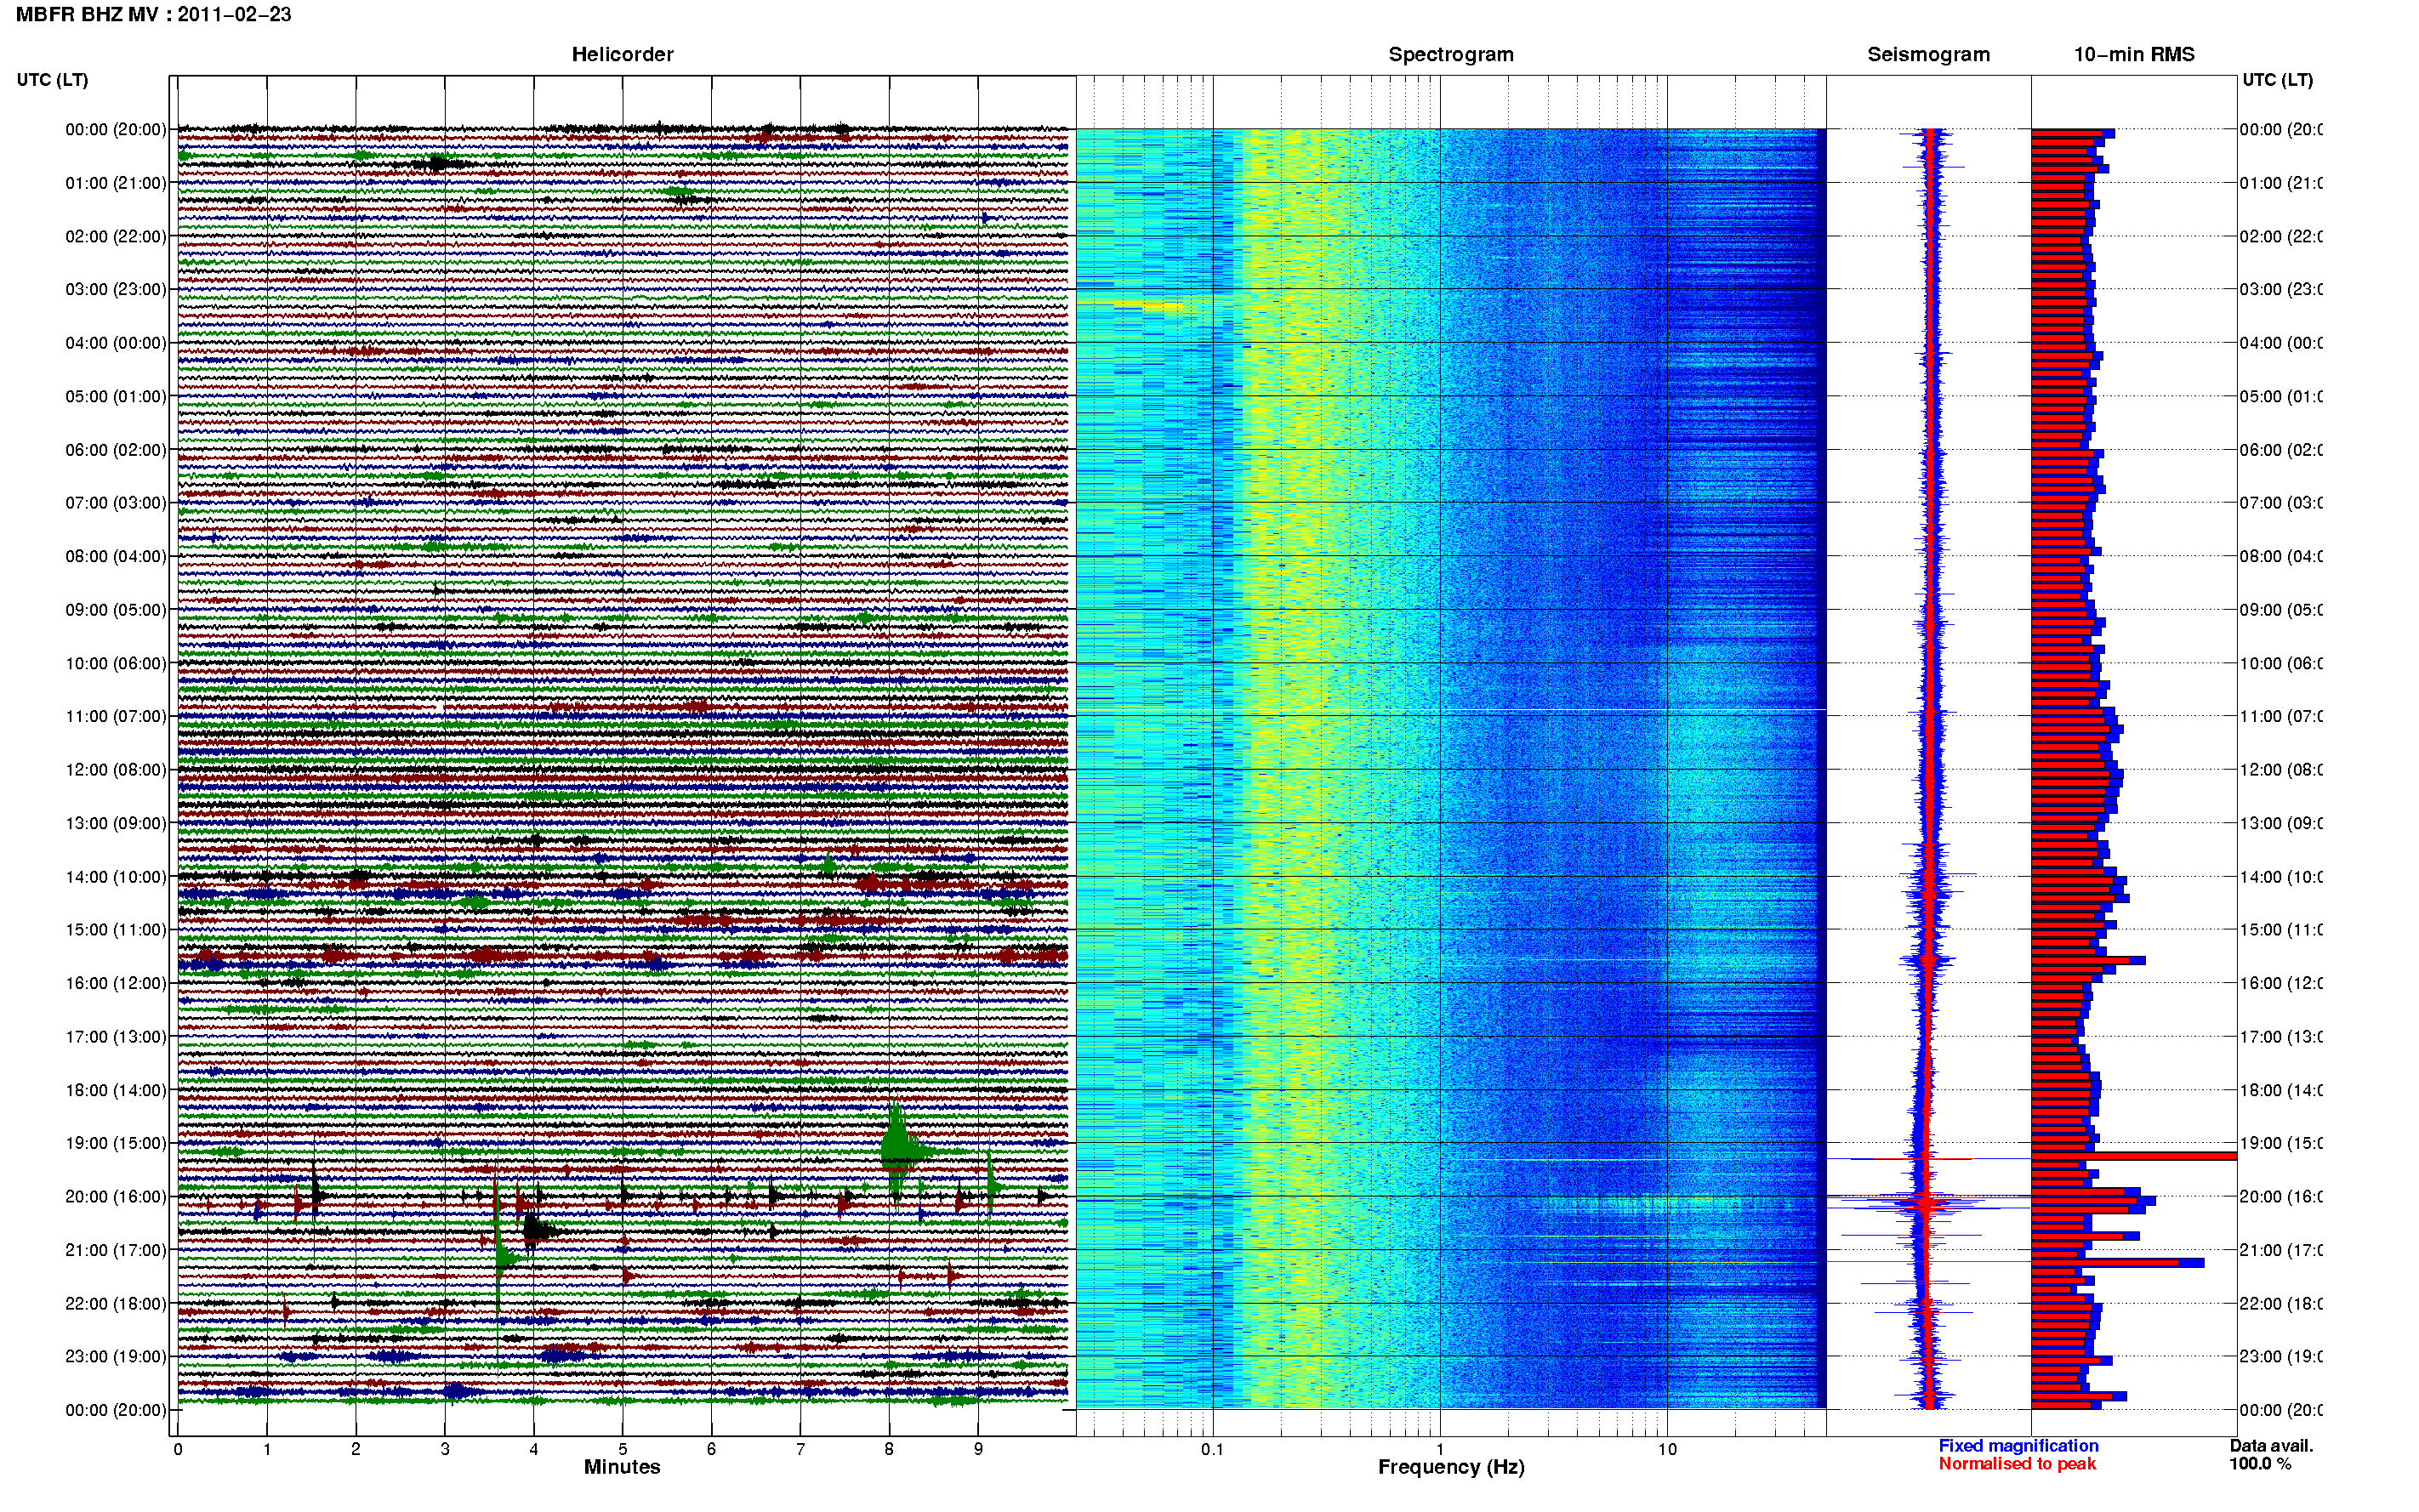Viewport: 2419px width, 1512px height.
Task: Click the Frequency (Hz) axis label
Action: 1451,1467
